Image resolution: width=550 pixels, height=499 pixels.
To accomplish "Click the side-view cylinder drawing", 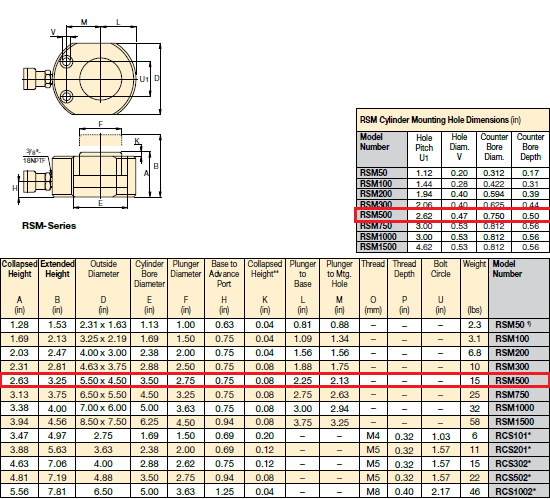I will click(90, 166).
